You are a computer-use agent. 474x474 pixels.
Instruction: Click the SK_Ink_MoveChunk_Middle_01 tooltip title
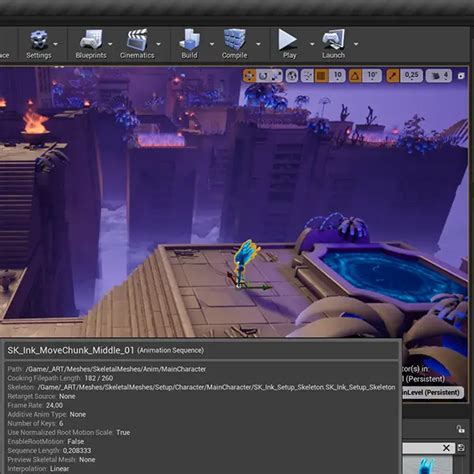pyautogui.click(x=71, y=350)
